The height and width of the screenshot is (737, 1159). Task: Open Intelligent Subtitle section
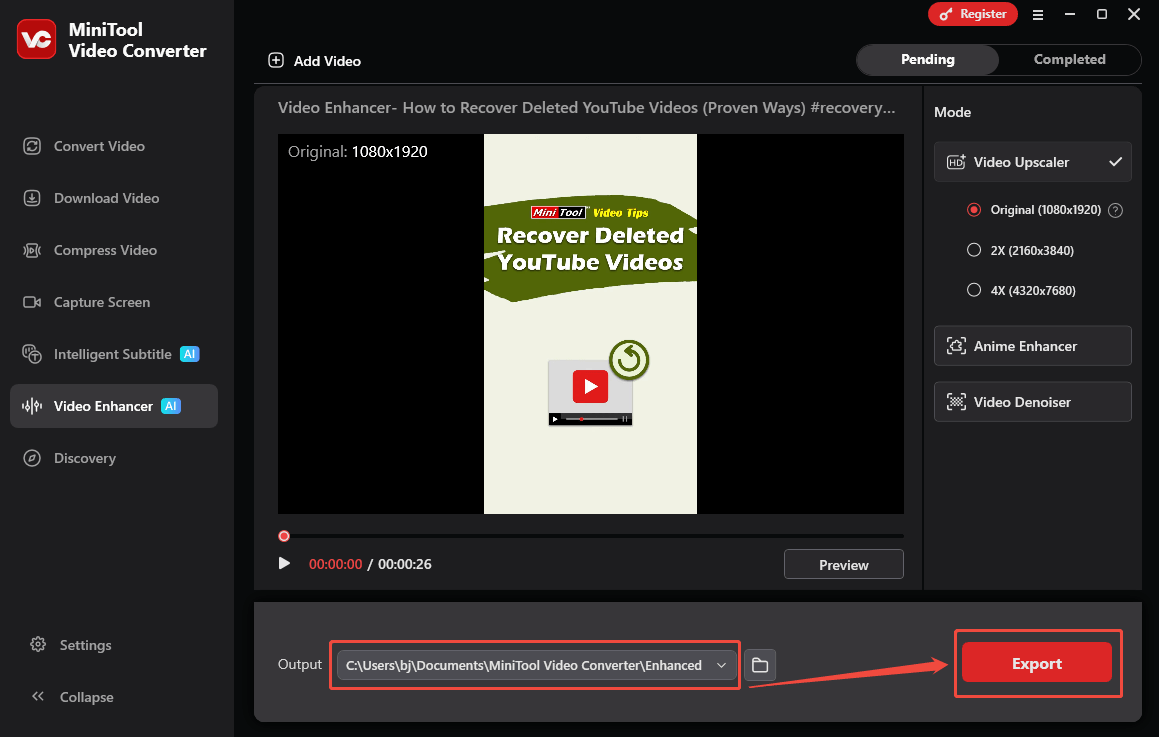(114, 354)
